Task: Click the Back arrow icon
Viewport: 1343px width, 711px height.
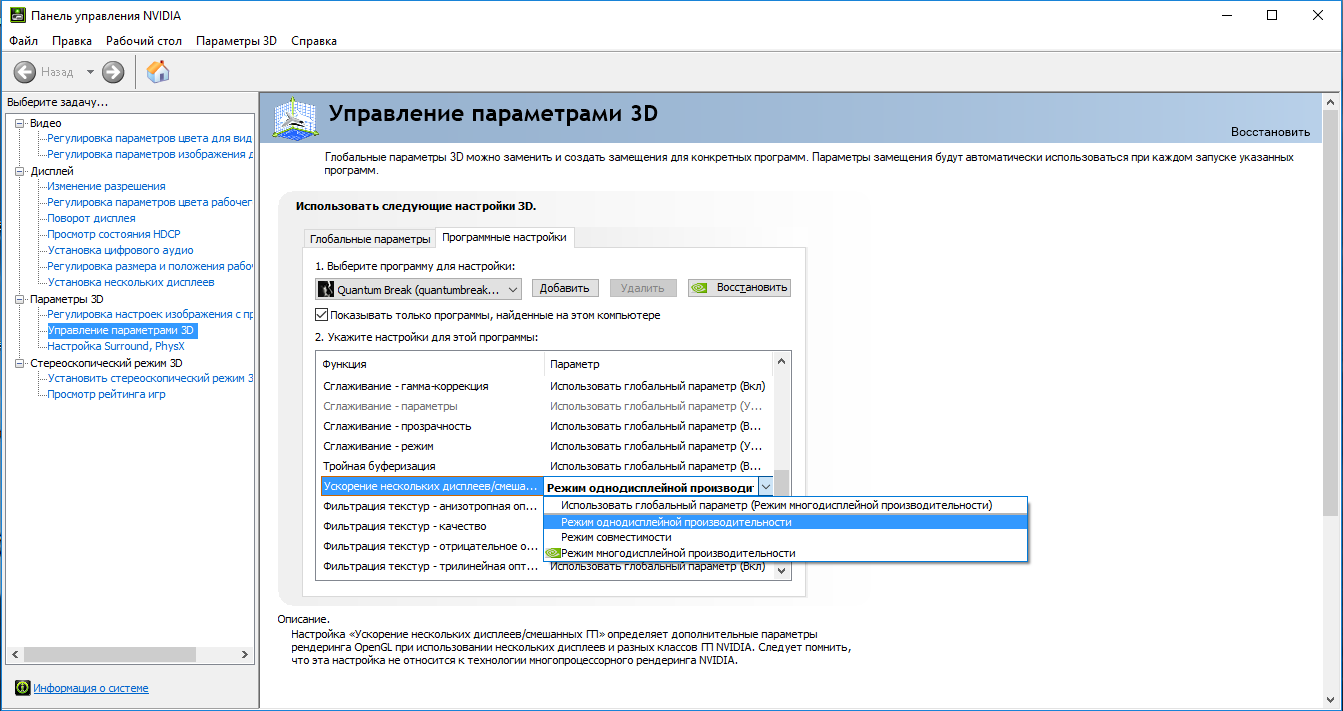Action: coord(25,72)
